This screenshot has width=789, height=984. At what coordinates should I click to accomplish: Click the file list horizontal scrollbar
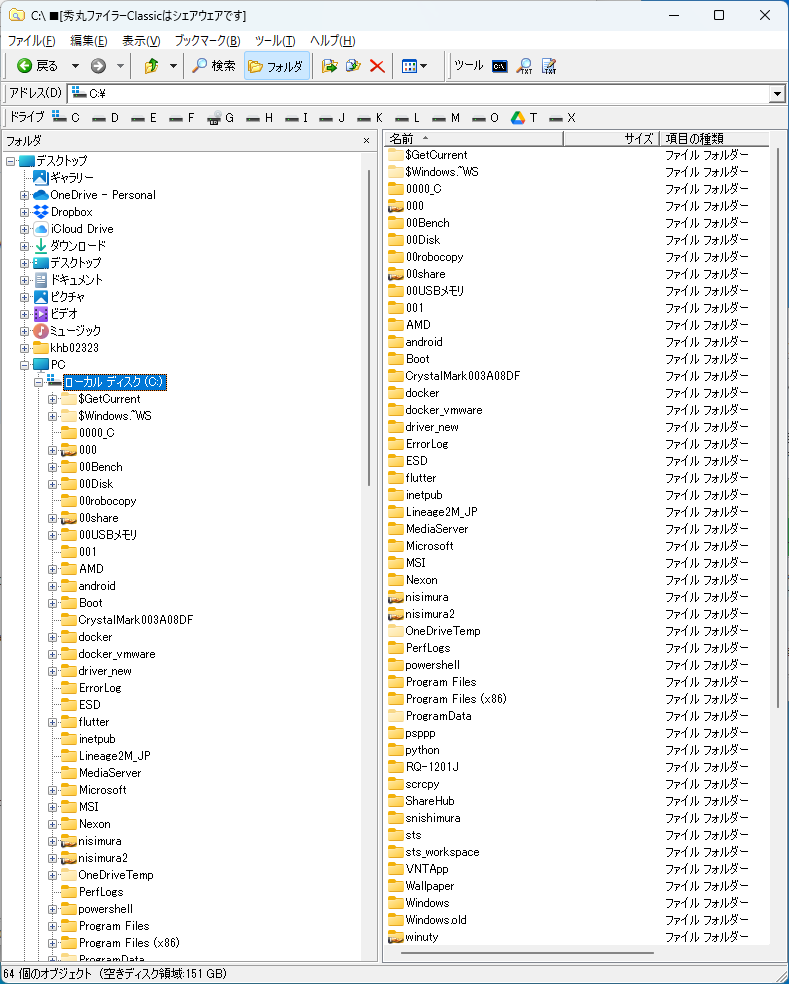point(527,953)
